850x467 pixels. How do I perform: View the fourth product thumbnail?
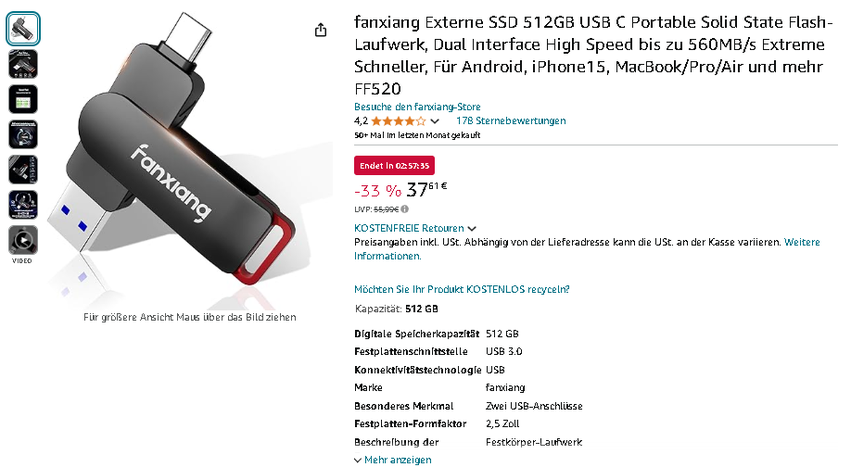pos(23,134)
